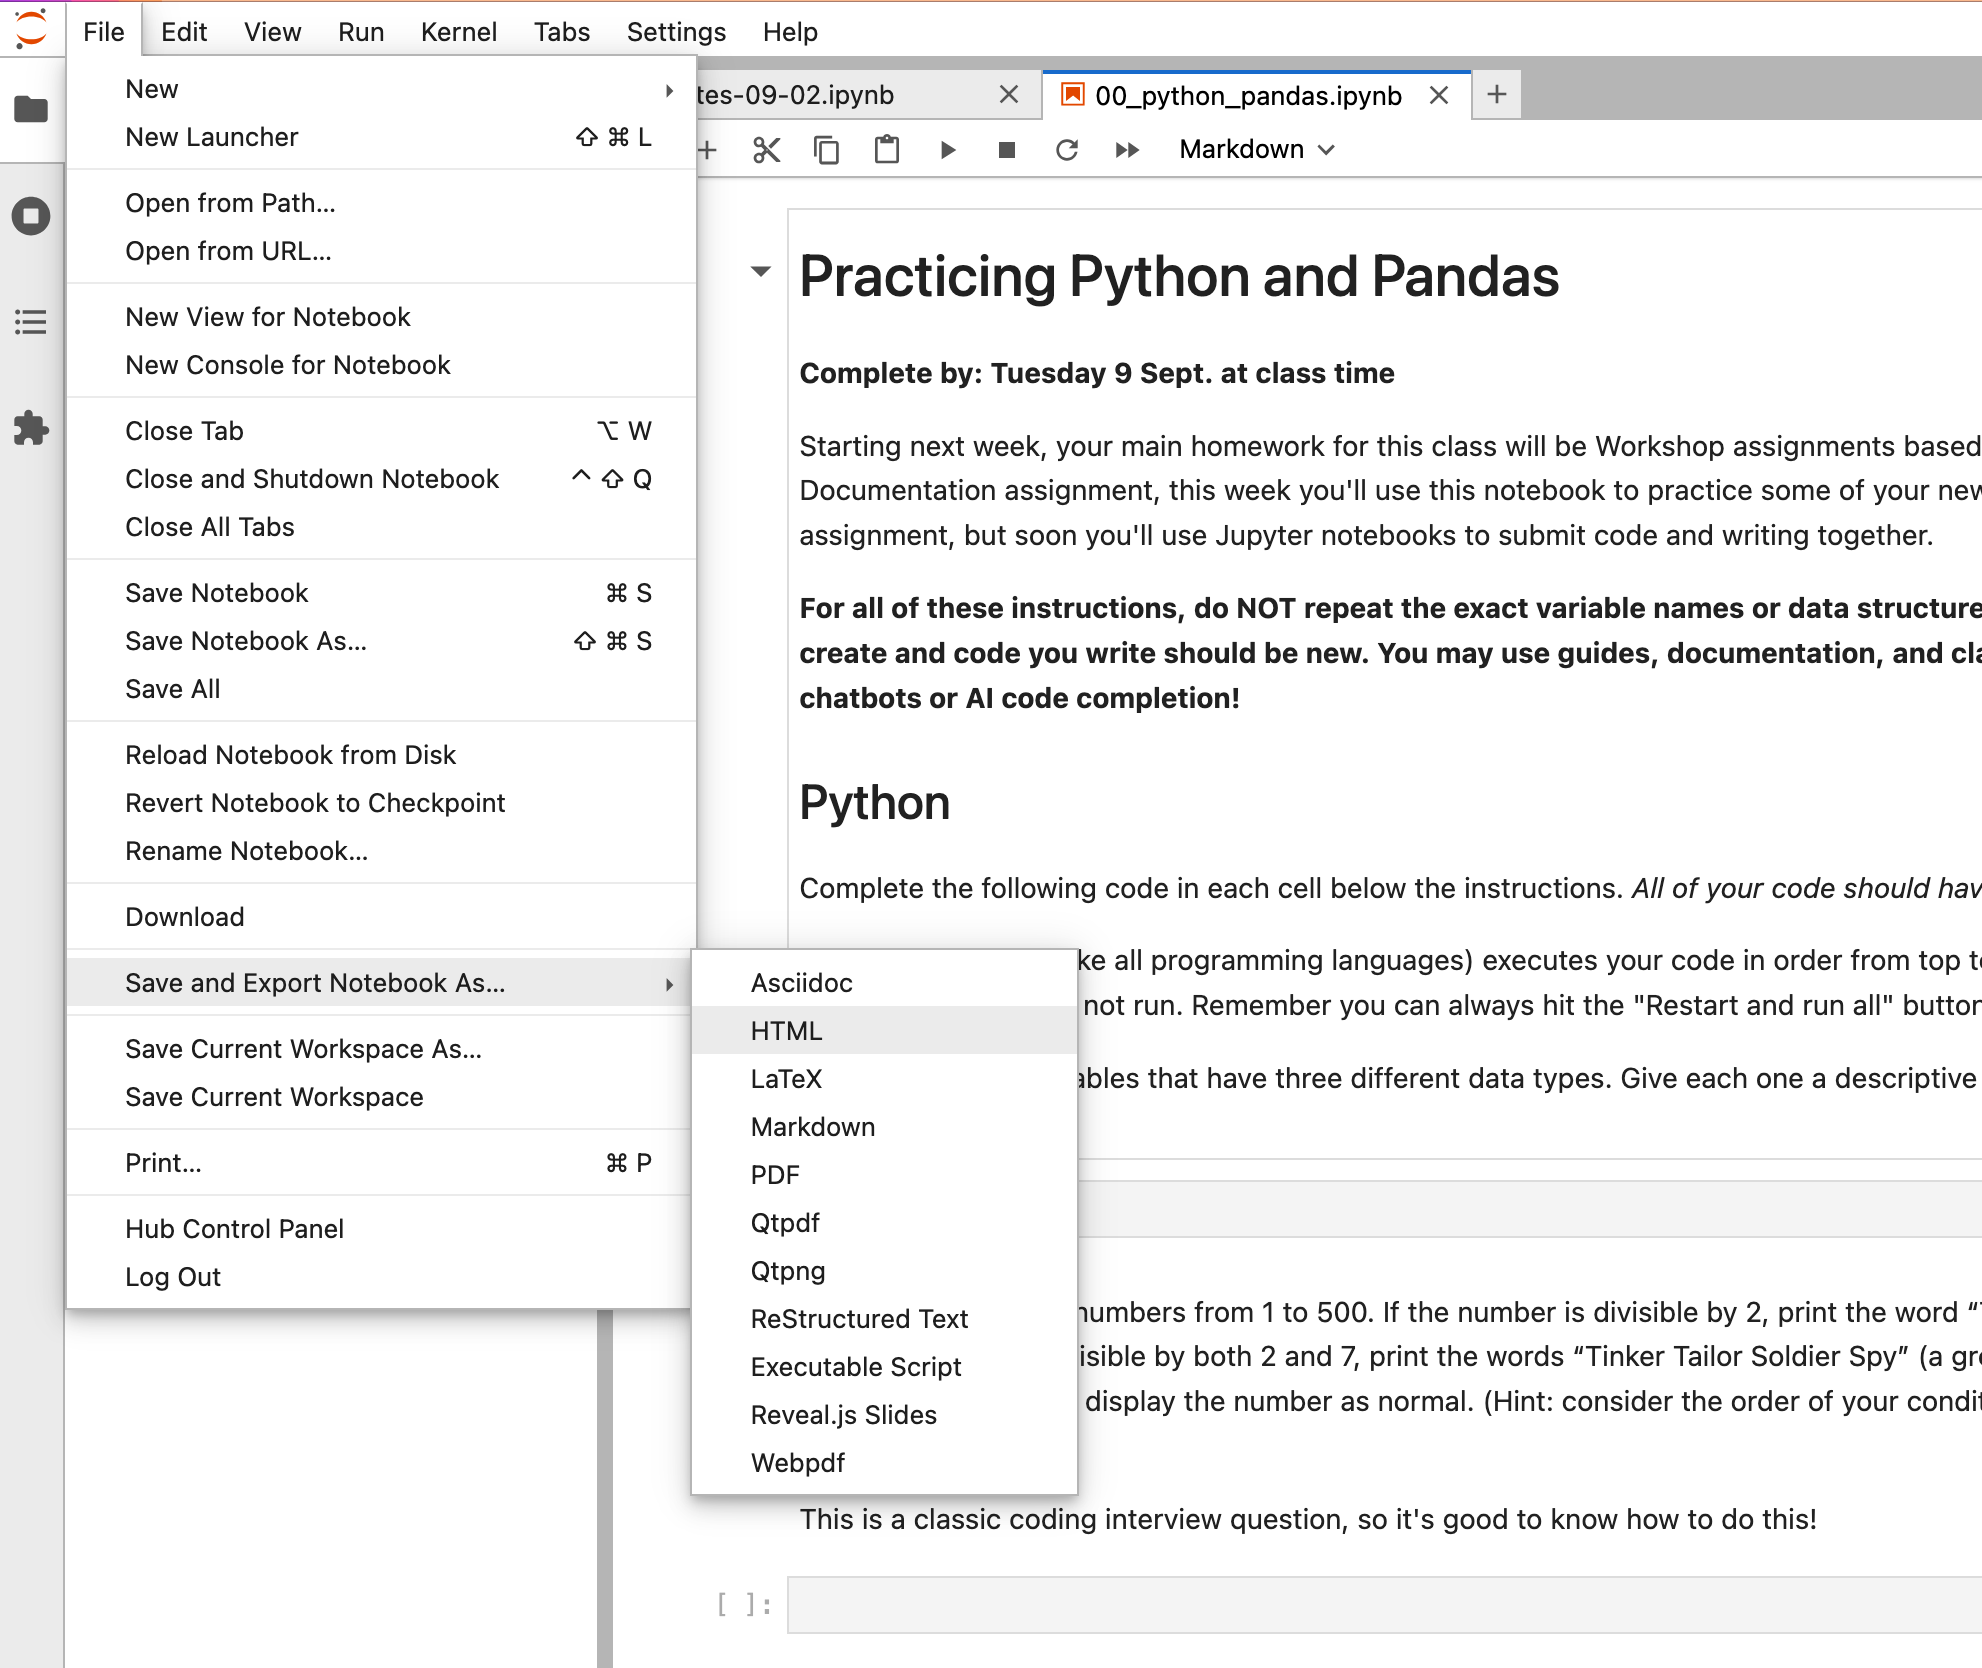
Task: Export notebook as ReStructured Text
Action: (x=884, y=1319)
